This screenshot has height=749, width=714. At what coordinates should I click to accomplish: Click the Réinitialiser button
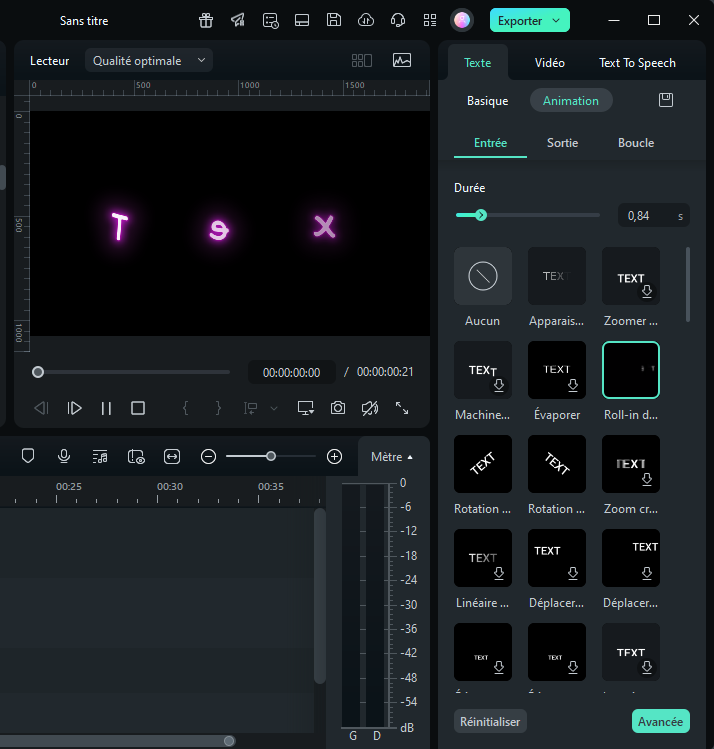pyautogui.click(x=490, y=721)
